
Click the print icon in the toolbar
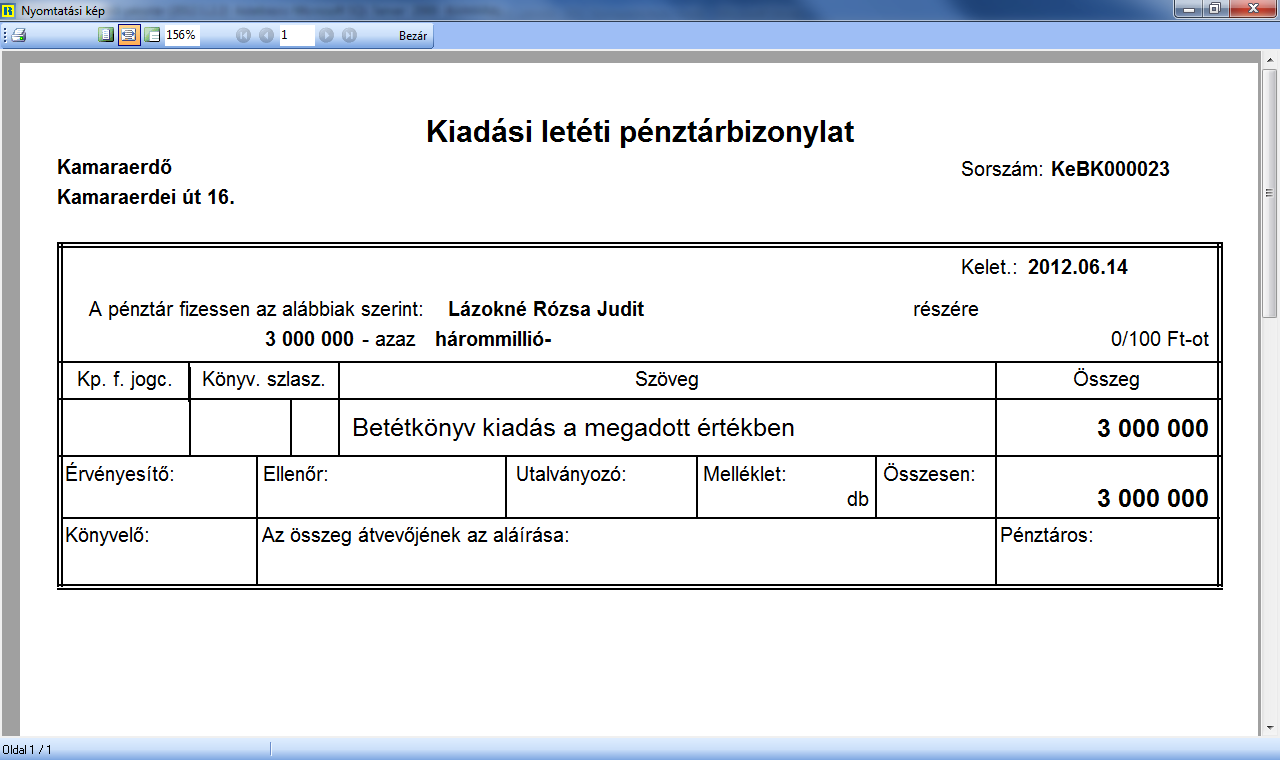tap(18, 35)
